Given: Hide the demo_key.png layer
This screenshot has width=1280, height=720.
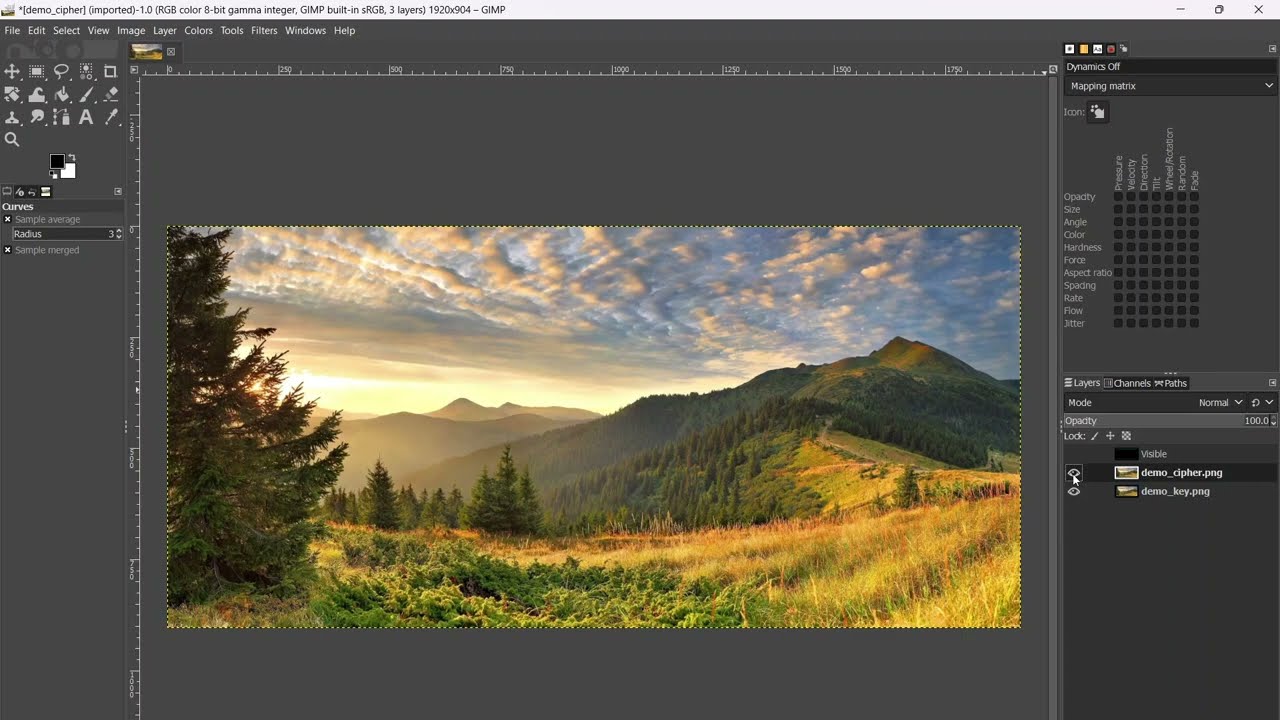Looking at the screenshot, I should 1074,492.
